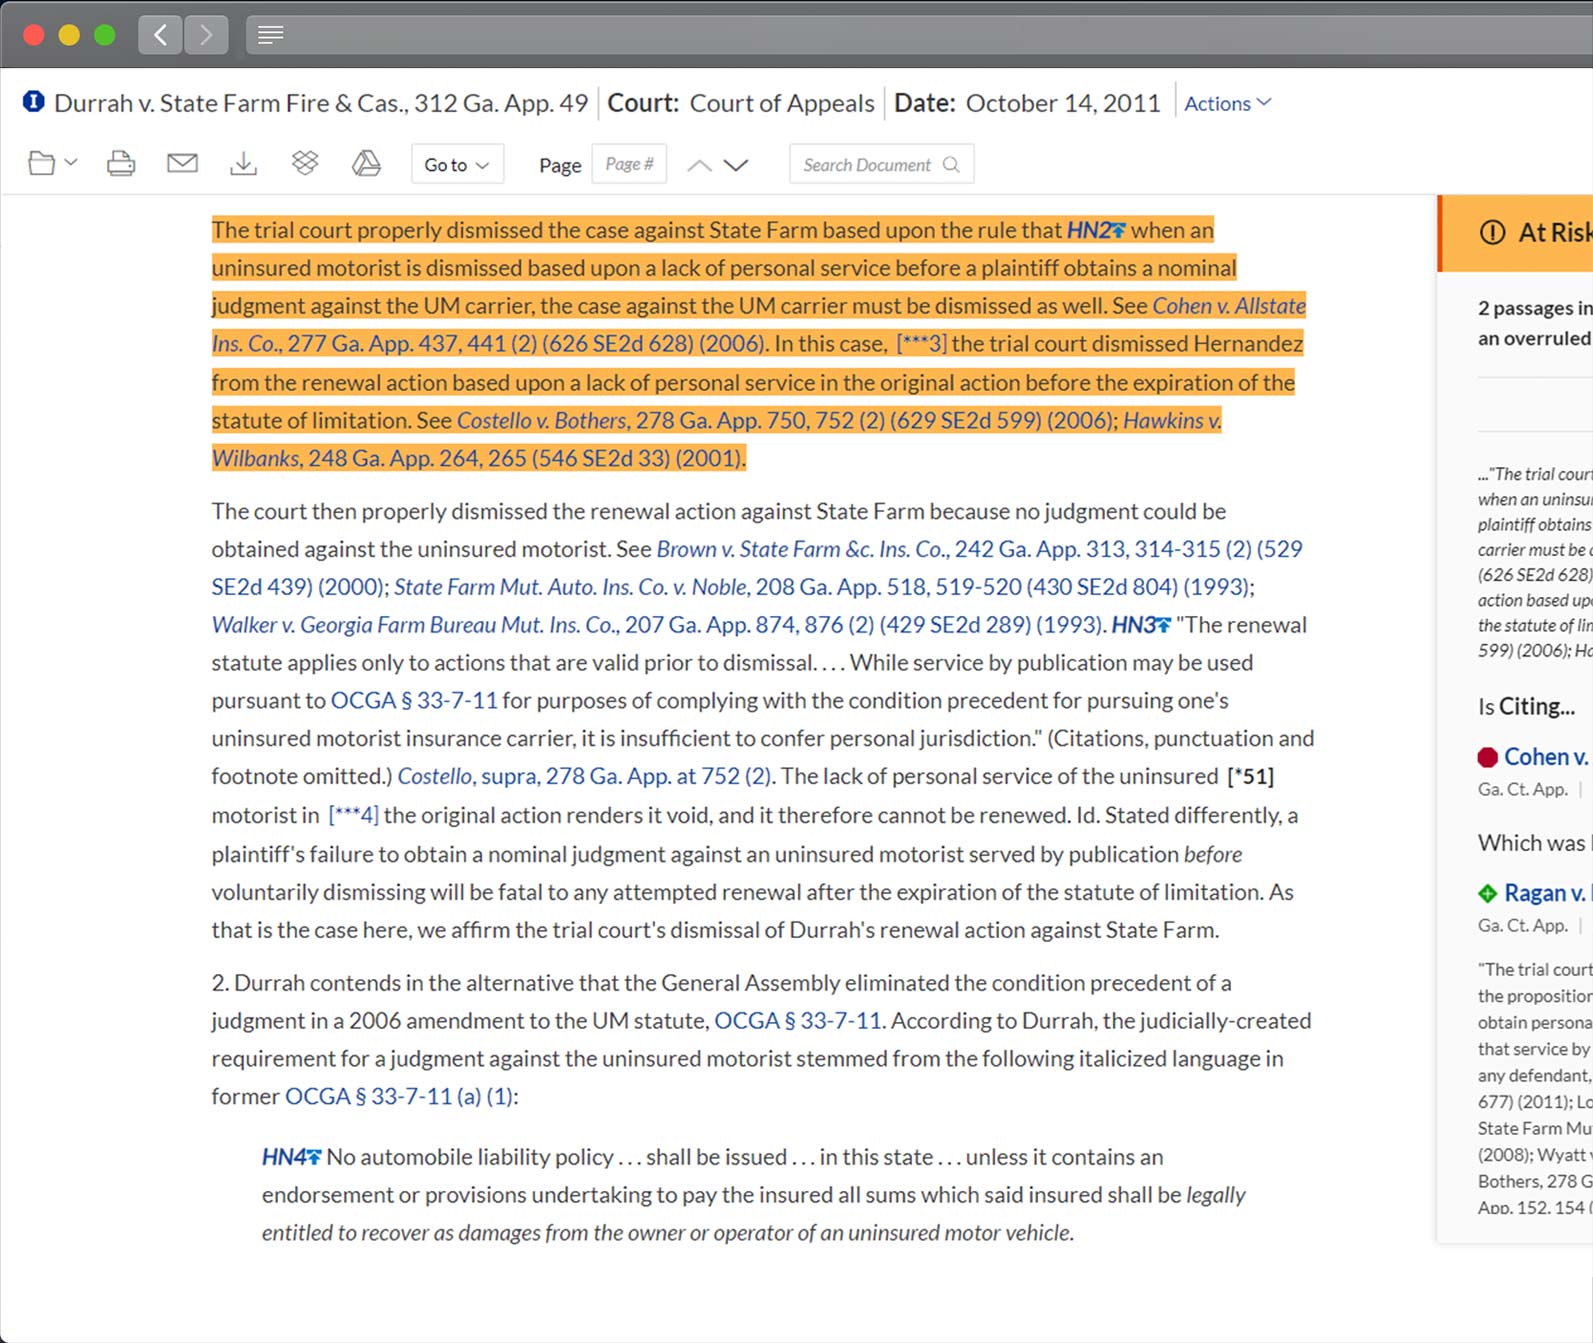Click the case title Durrah v. State Farm
Image resolution: width=1593 pixels, height=1343 pixels.
pos(321,103)
